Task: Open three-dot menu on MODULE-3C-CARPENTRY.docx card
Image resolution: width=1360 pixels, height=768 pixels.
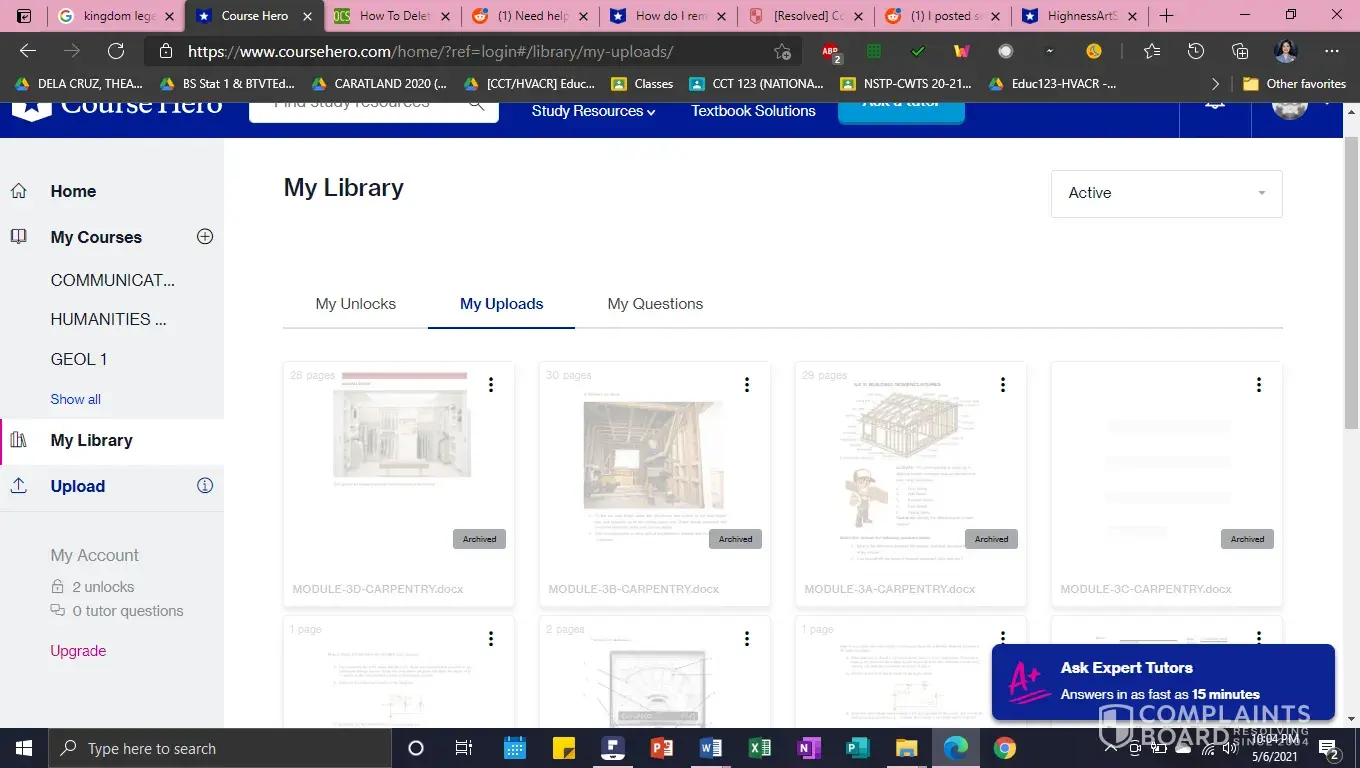Action: 1259,385
